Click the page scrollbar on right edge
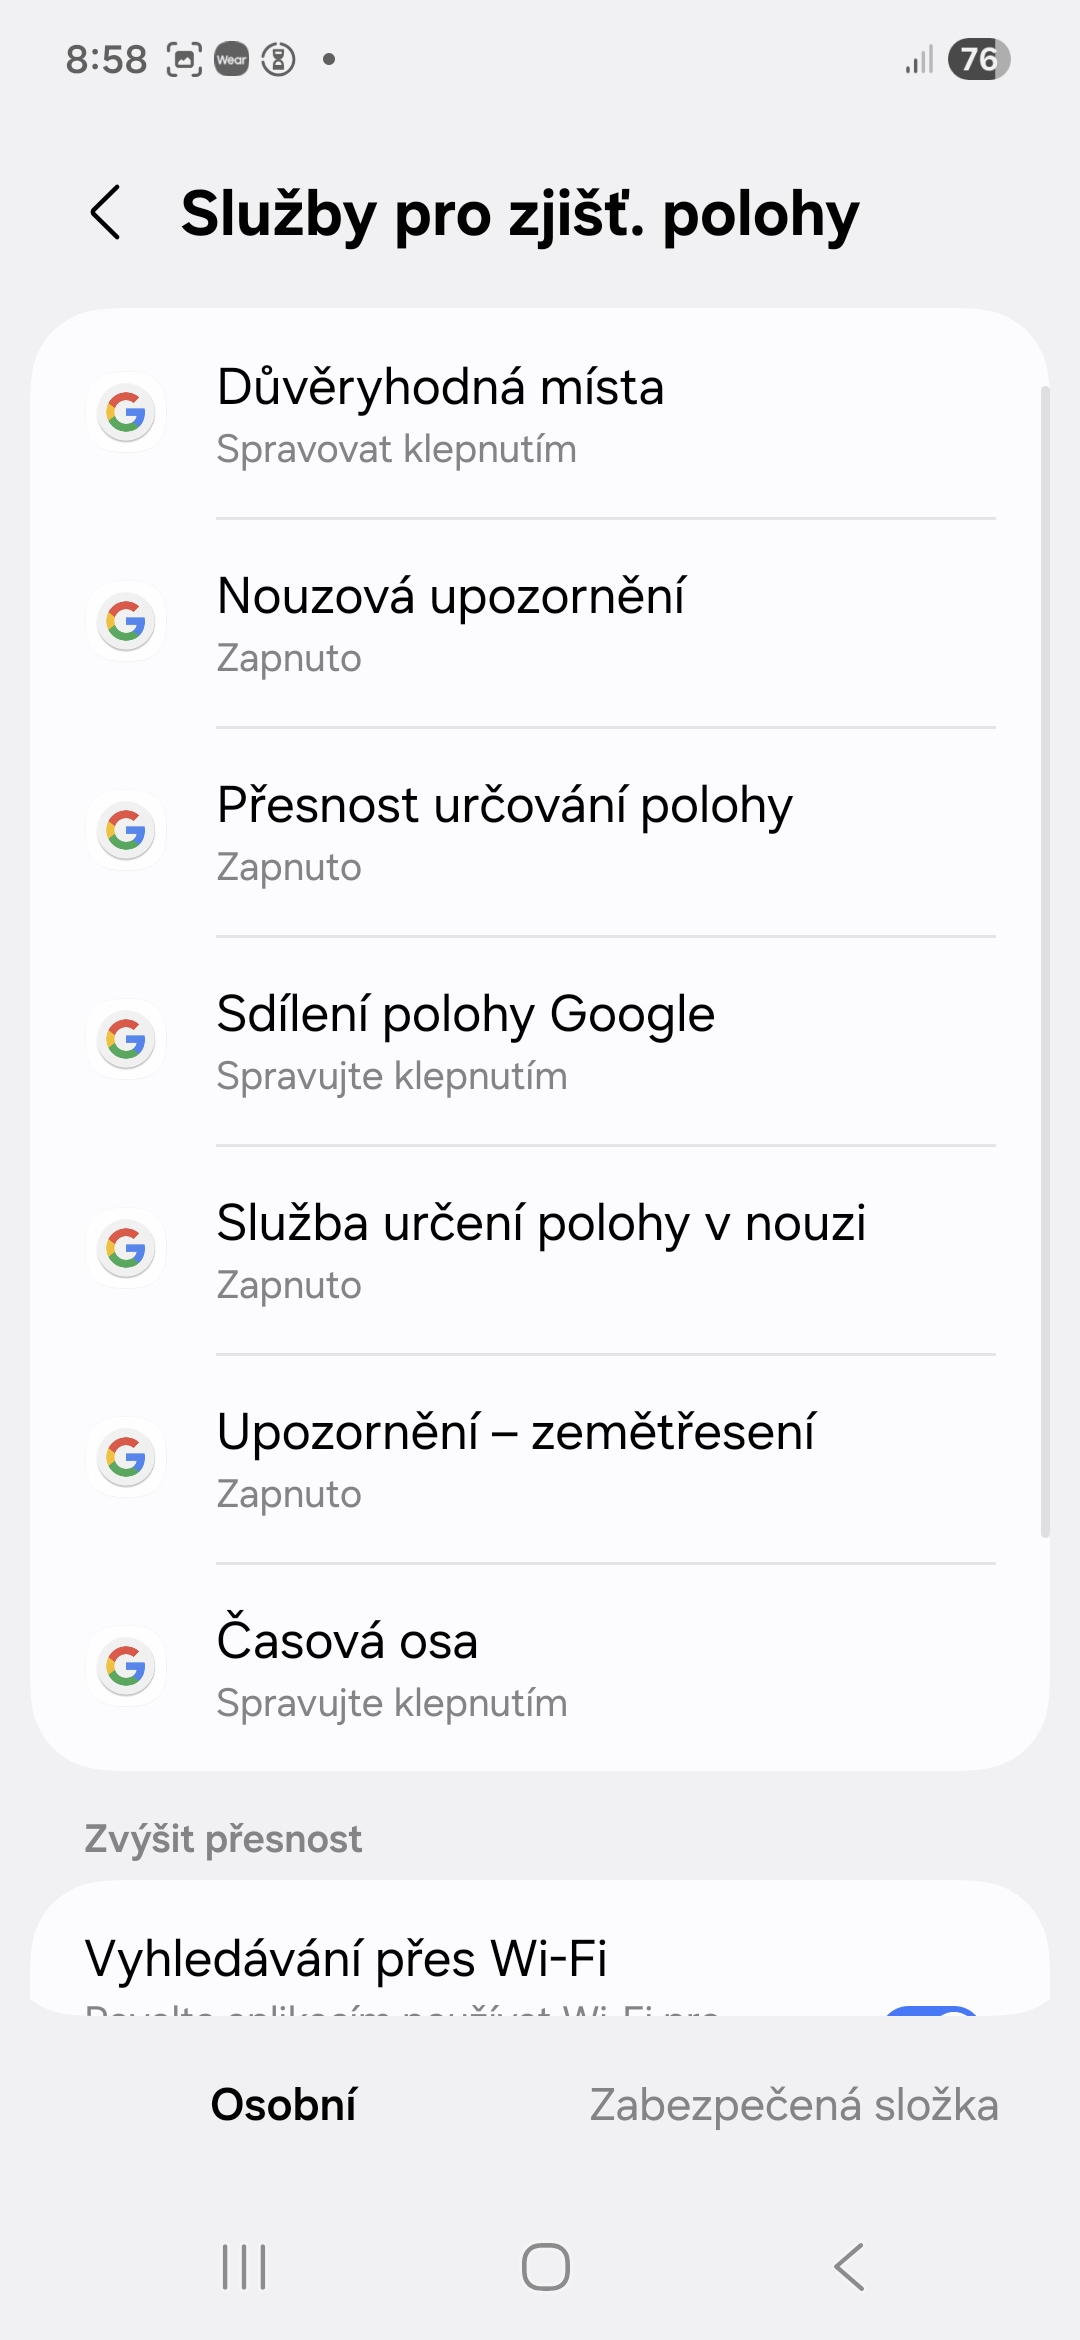 [1045, 960]
